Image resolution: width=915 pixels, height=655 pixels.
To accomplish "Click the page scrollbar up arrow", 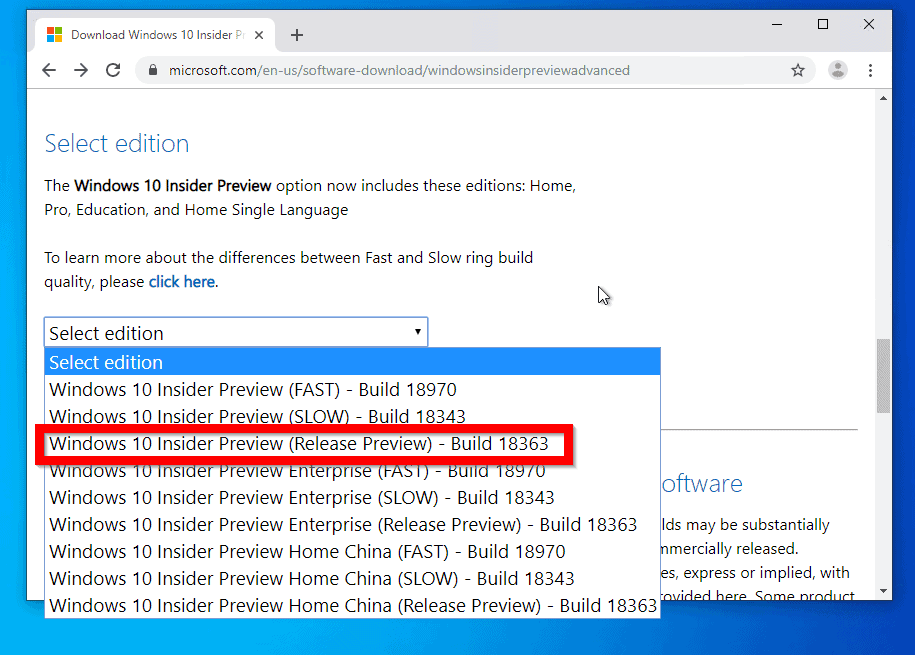I will click(x=883, y=98).
